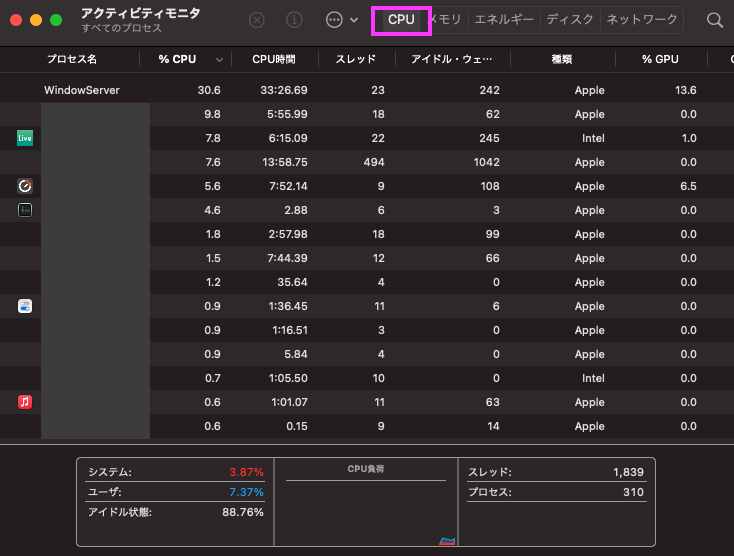
Task: Click the CPU time 1:01.07
Action: coord(289,402)
